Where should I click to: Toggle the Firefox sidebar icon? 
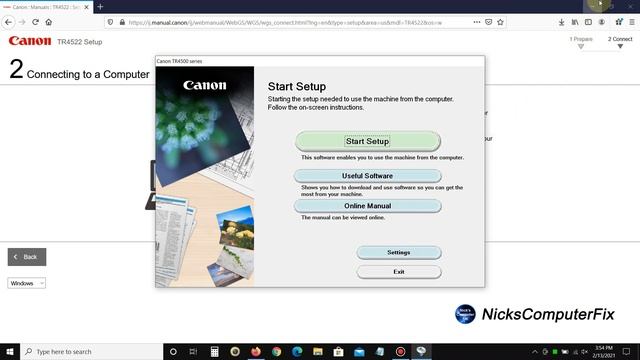588,22
